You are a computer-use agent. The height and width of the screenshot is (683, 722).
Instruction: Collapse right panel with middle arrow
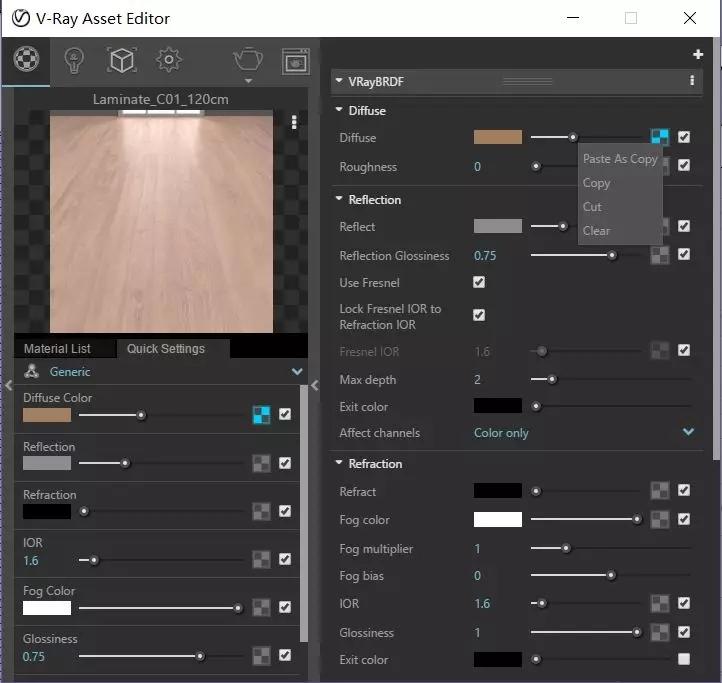[314, 385]
